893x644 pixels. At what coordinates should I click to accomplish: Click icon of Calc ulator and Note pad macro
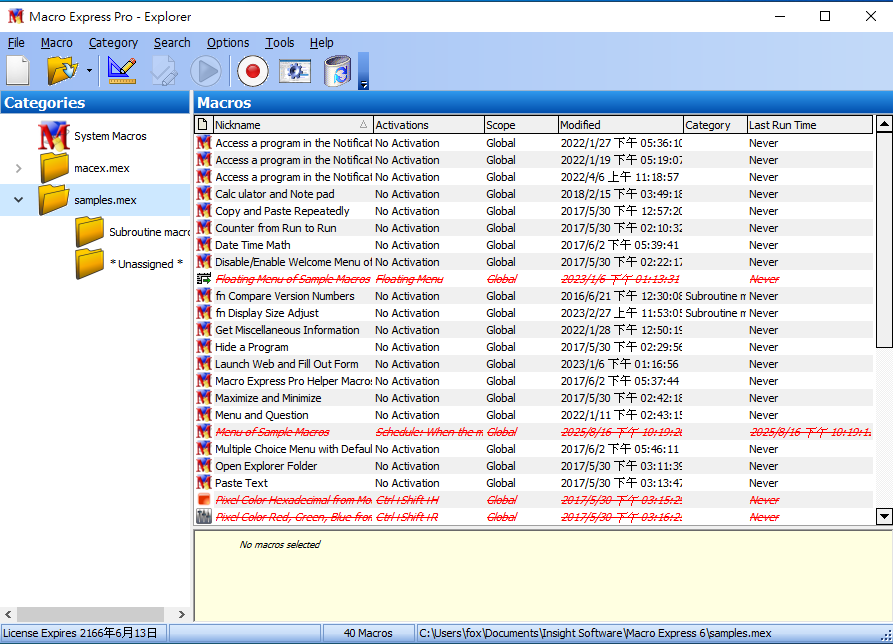(204, 194)
